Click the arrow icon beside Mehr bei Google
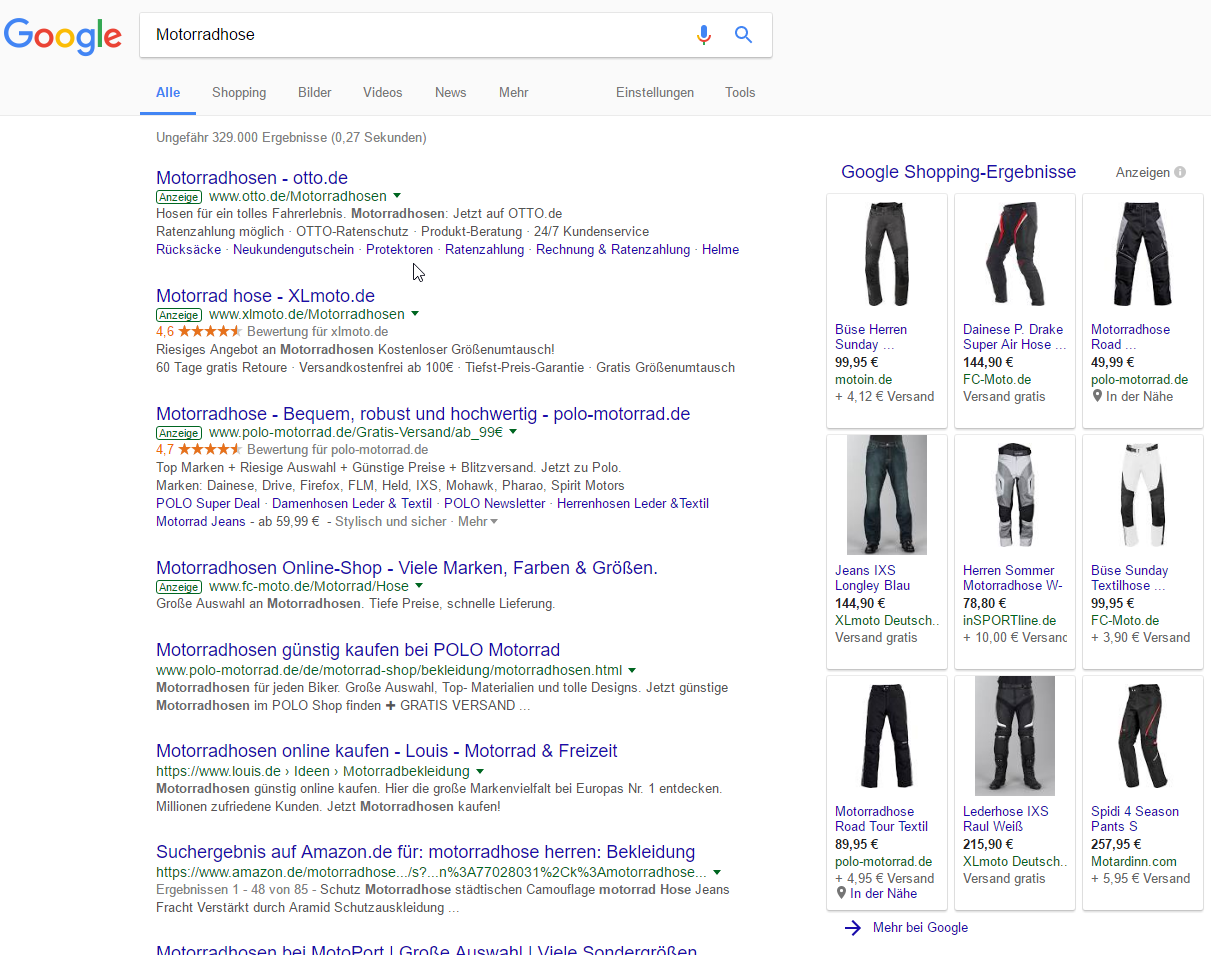1211x955 pixels. tap(852, 928)
